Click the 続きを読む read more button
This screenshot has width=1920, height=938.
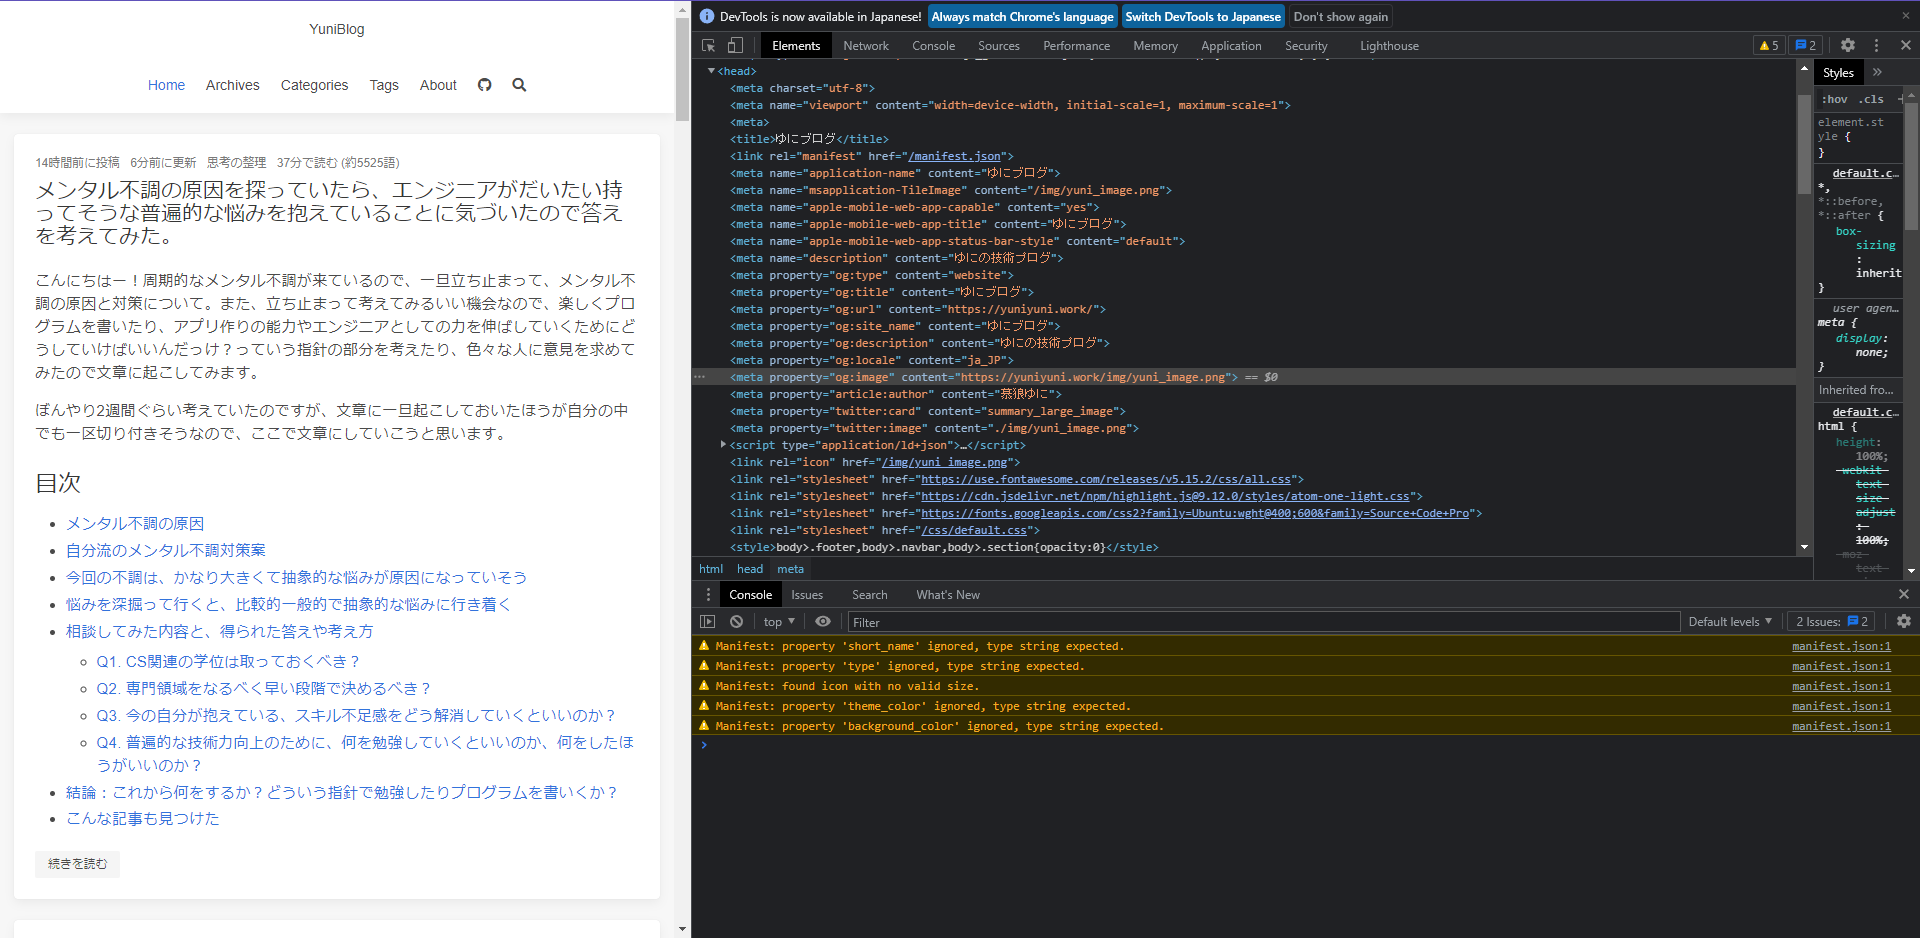(77, 864)
